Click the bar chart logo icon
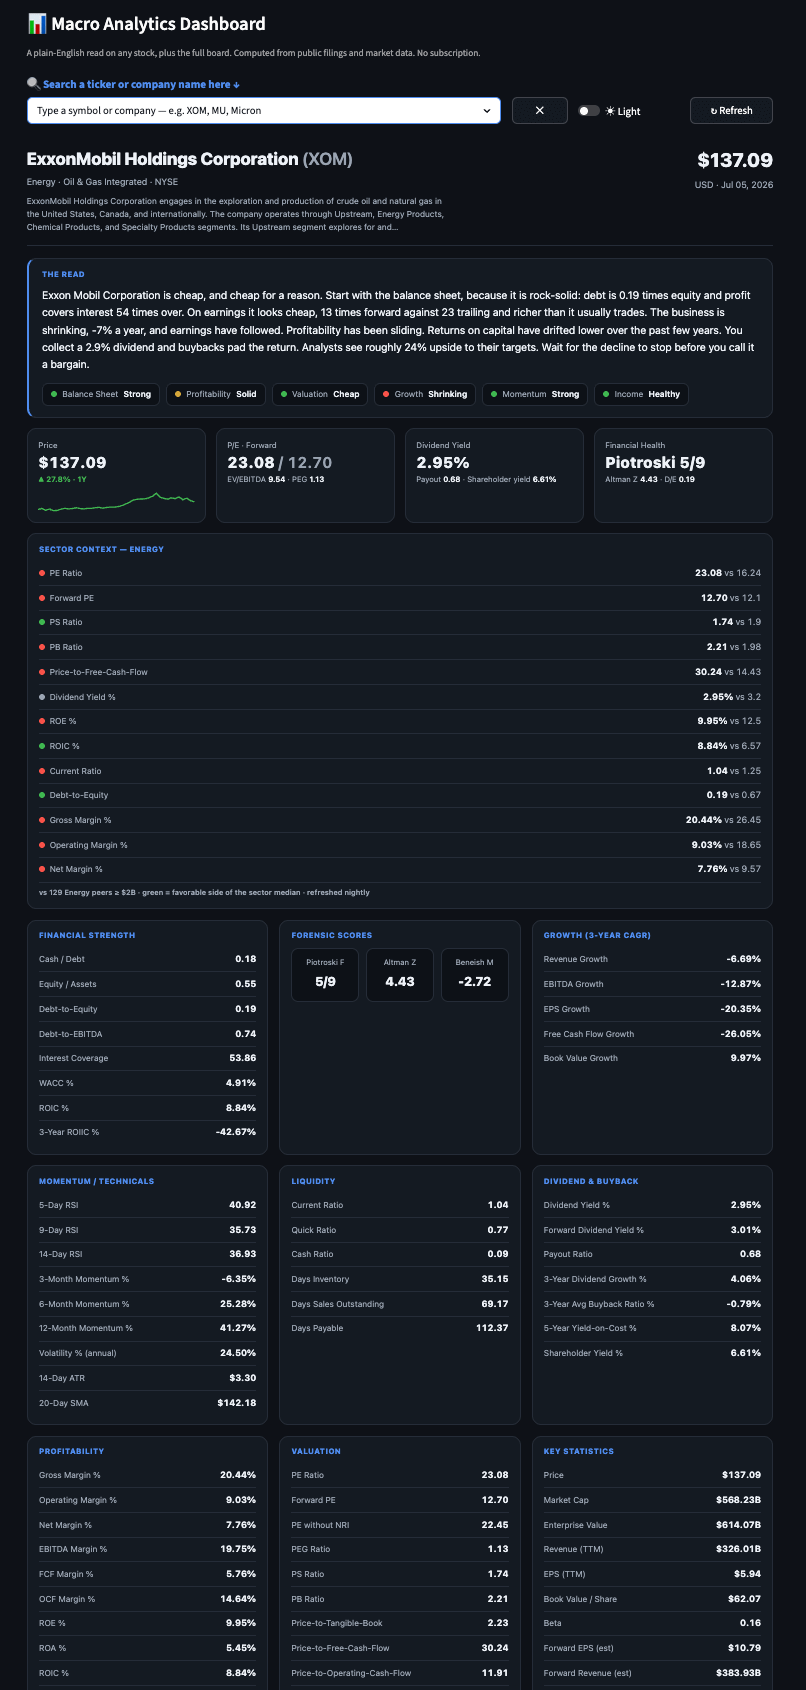 tap(37, 24)
